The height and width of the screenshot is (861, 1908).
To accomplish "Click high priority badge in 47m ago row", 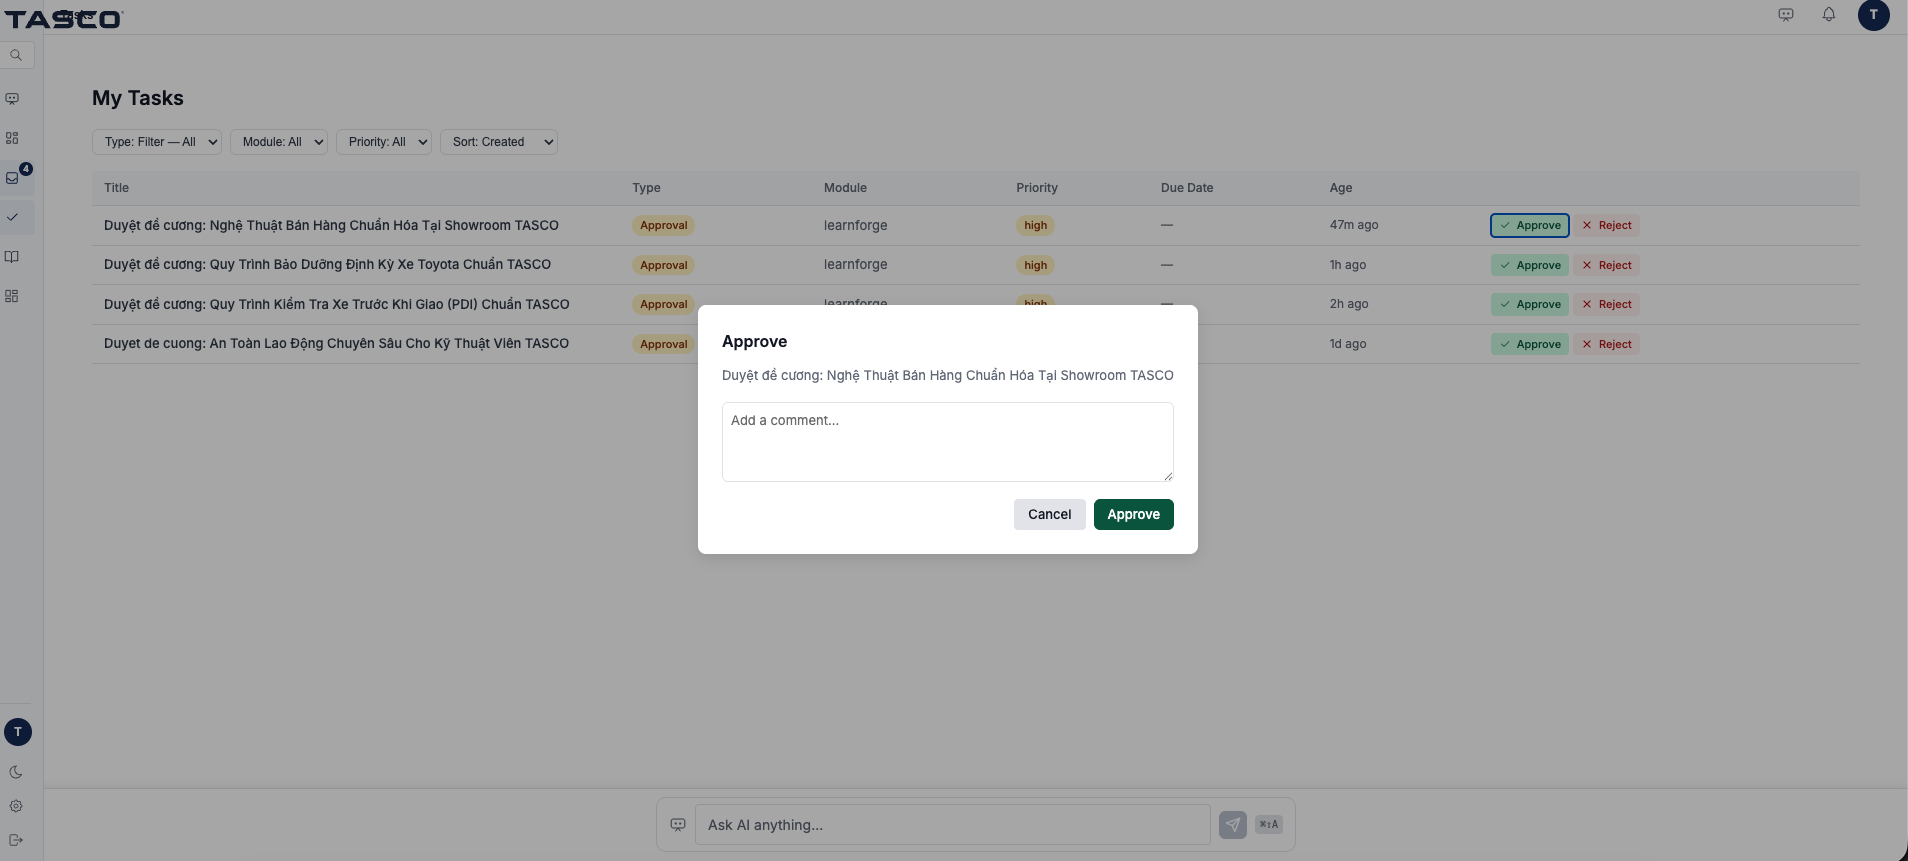I will (1036, 226).
